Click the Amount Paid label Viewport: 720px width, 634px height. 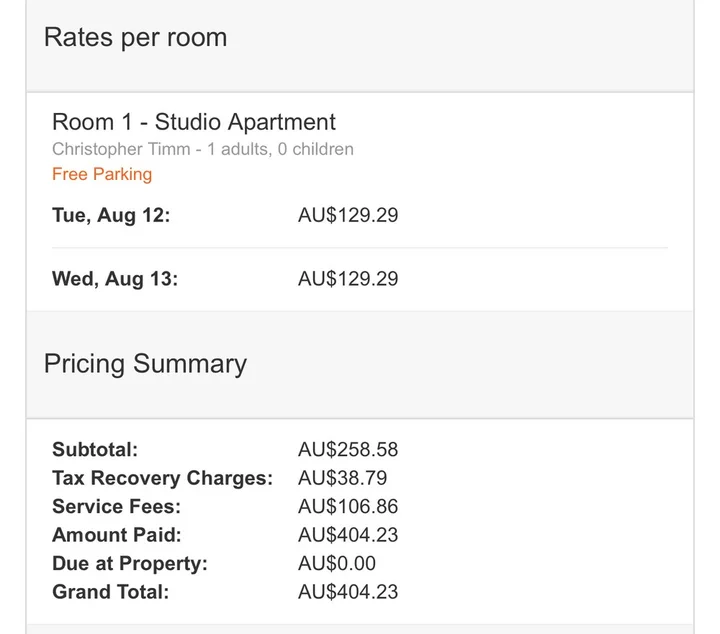(117, 535)
